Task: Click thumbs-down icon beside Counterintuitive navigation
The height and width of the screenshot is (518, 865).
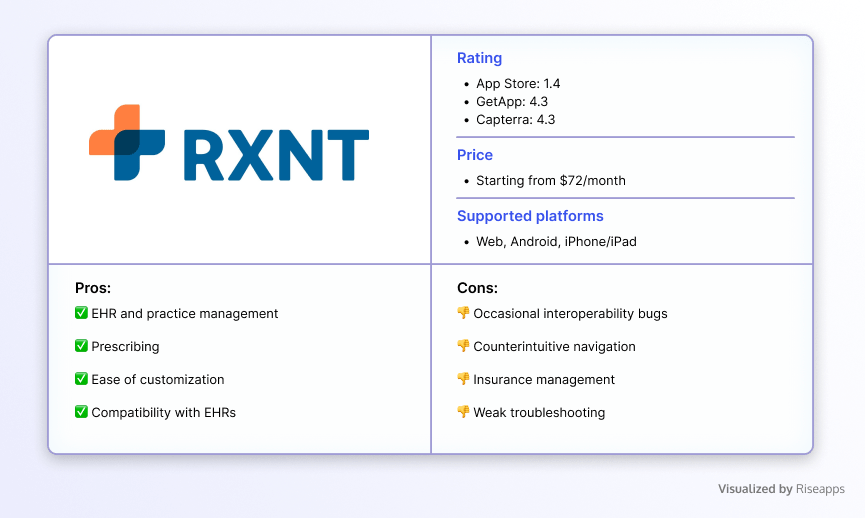Action: point(463,346)
